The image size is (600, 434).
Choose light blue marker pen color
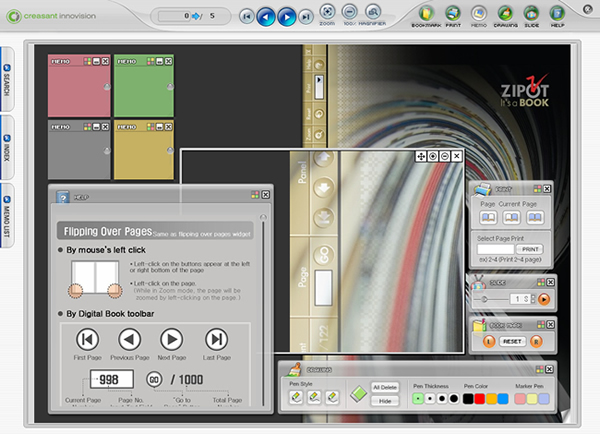point(544,399)
